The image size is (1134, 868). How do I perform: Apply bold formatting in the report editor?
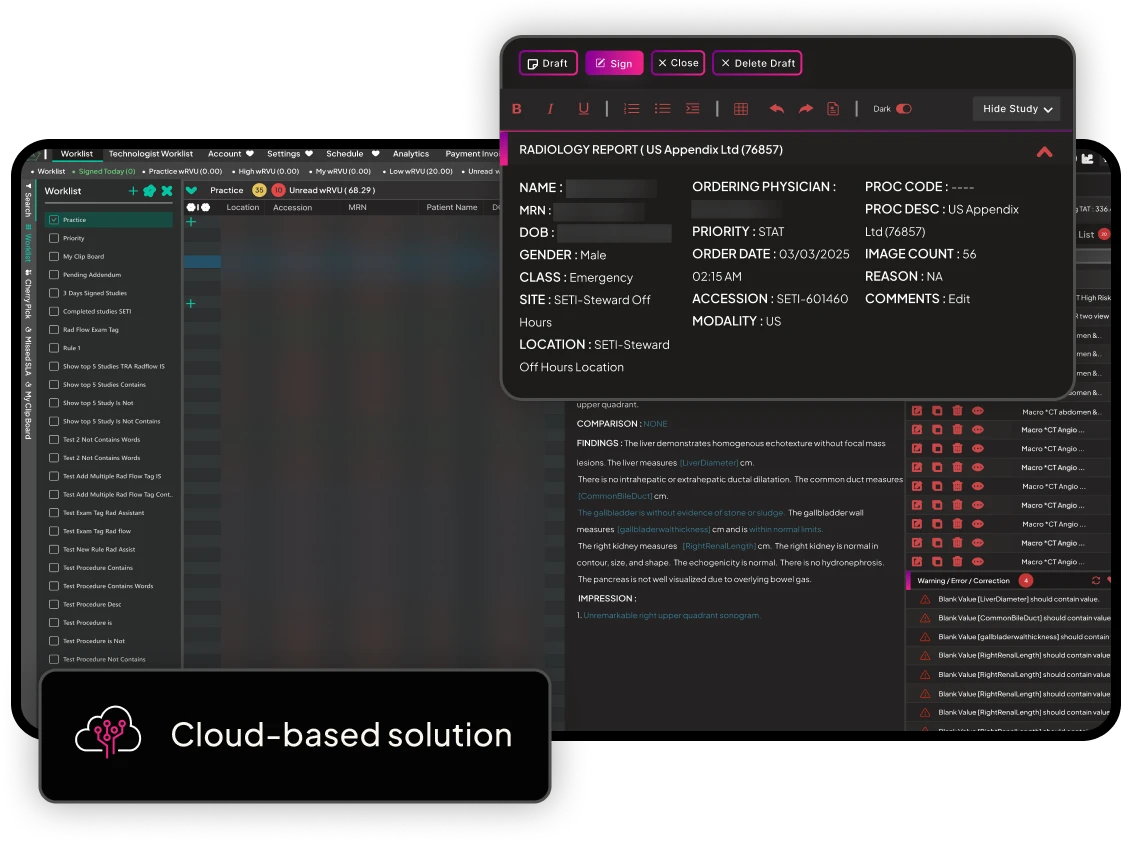(x=517, y=109)
